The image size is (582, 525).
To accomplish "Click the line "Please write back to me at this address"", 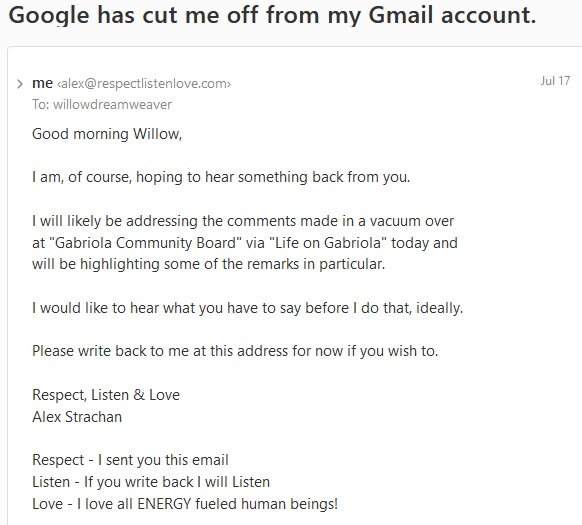I will 235,351.
